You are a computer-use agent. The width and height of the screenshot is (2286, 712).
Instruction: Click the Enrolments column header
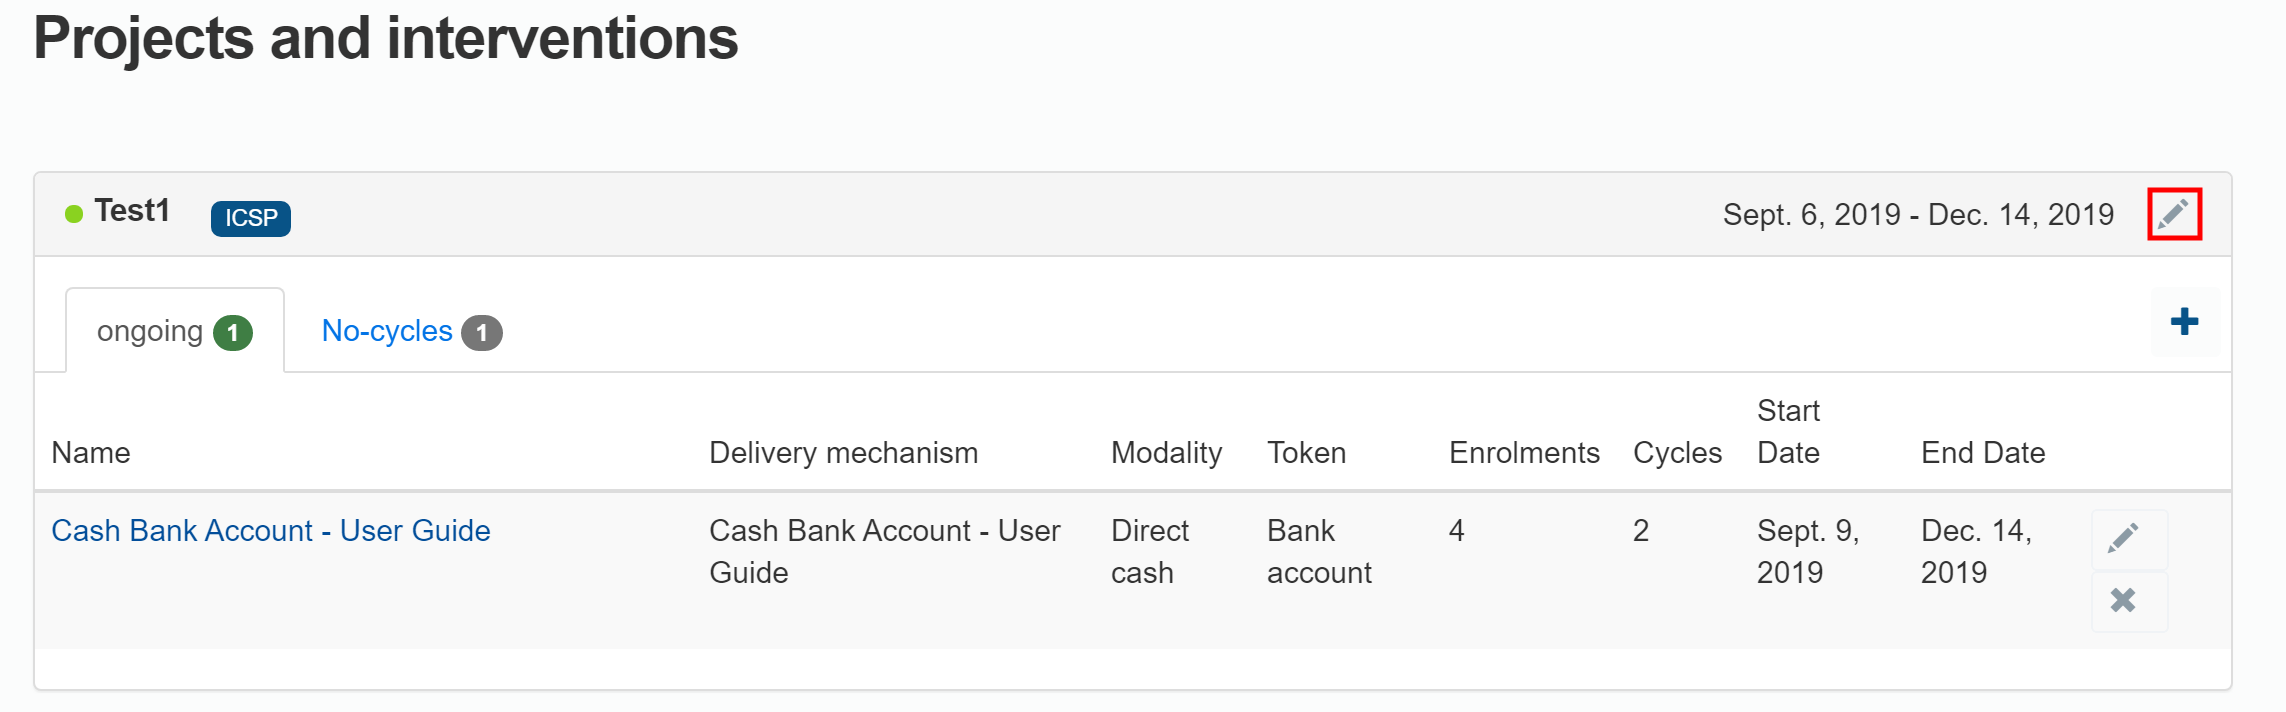[x=1524, y=453]
